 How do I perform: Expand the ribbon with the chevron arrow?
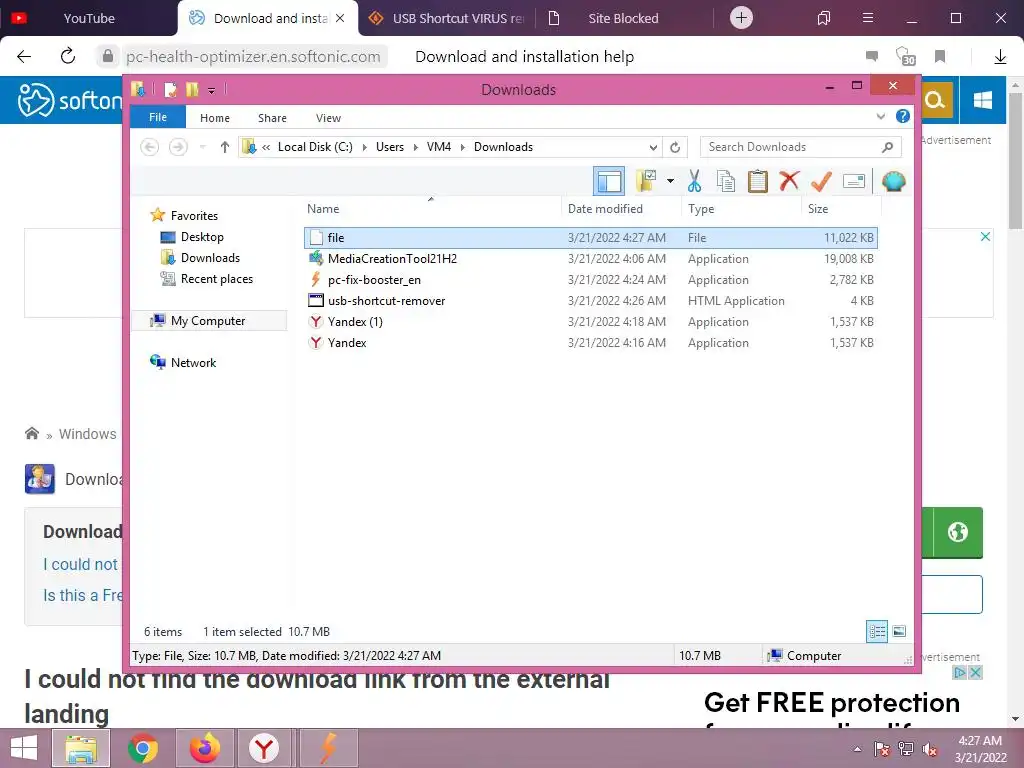point(880,116)
